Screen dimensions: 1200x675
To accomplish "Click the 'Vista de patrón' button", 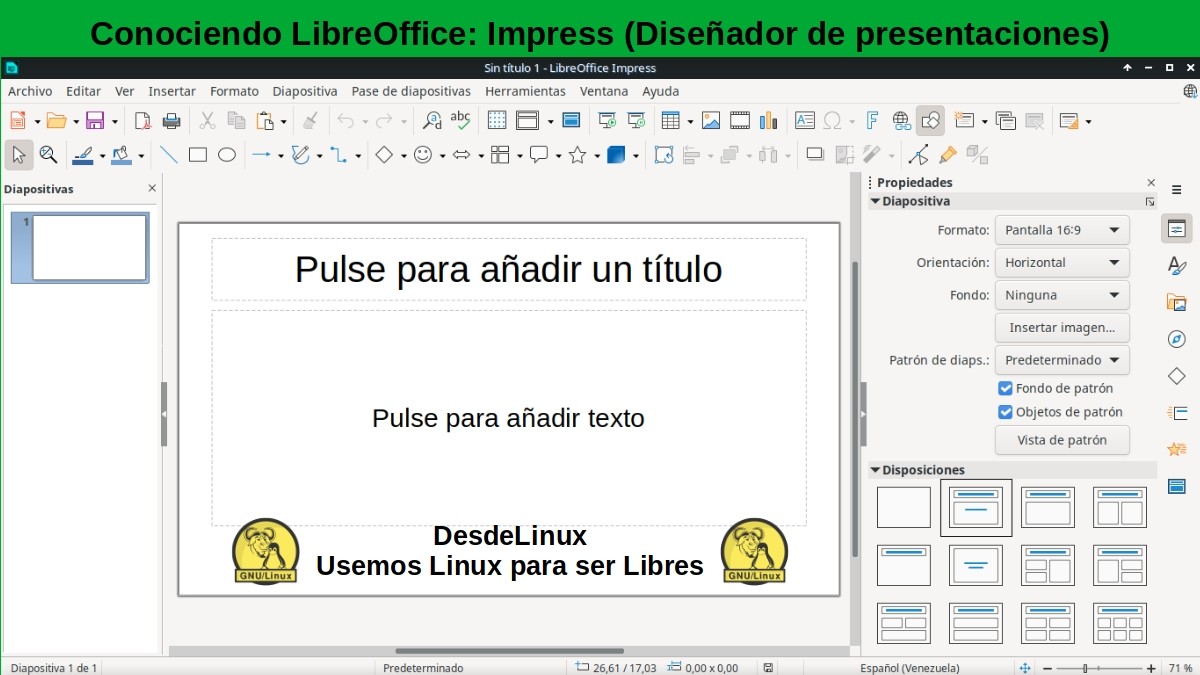I will (x=1062, y=440).
